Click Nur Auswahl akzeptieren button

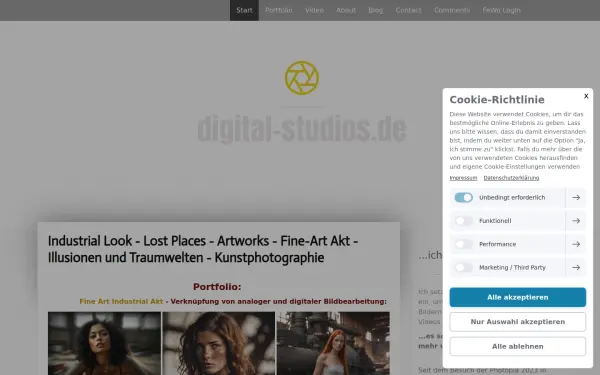517,322
